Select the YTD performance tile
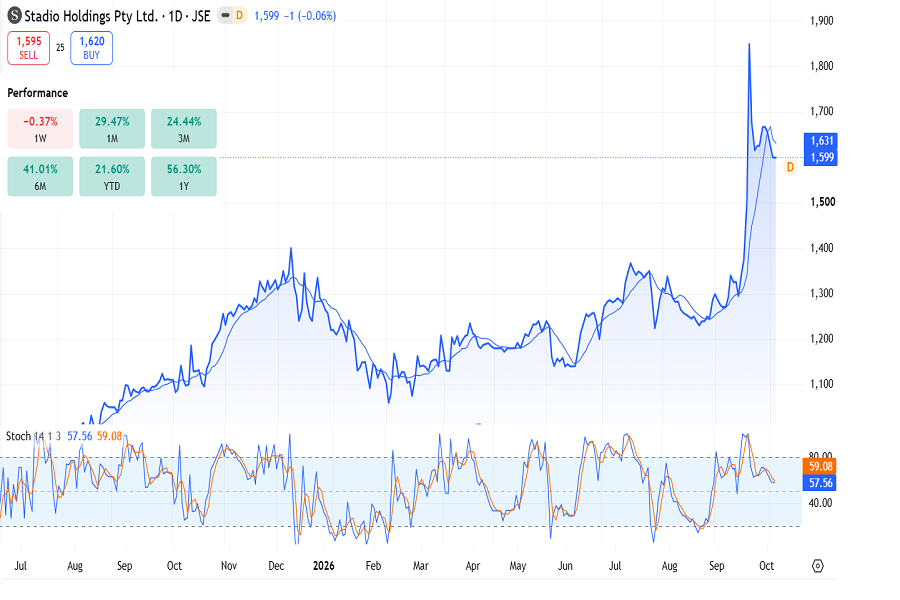 tap(112, 176)
